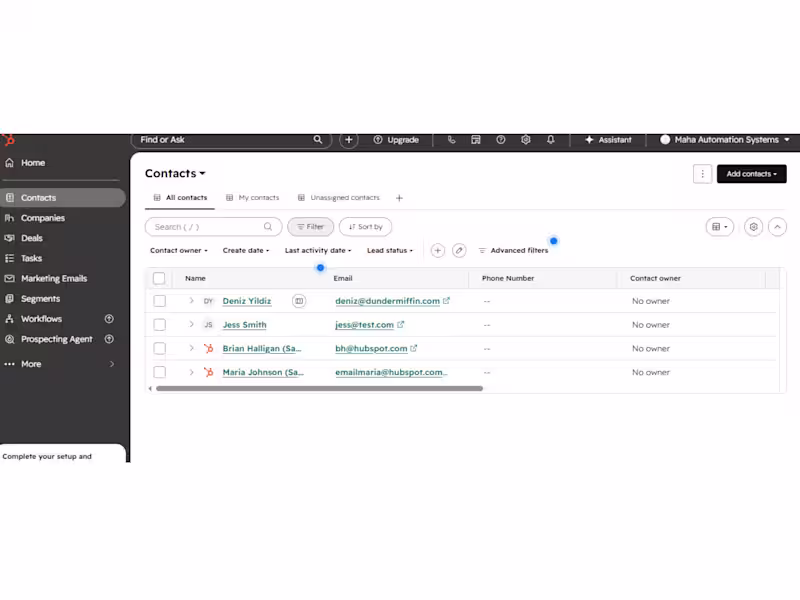Open table settings gear icon

point(753,227)
